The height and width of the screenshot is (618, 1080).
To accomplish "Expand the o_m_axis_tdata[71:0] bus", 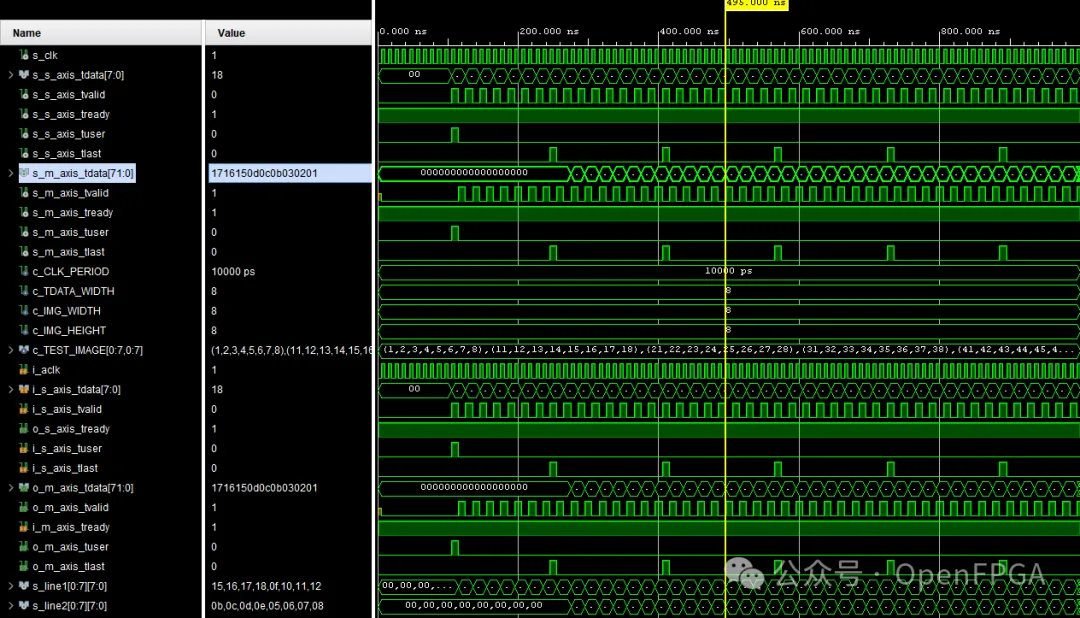I will [10, 488].
